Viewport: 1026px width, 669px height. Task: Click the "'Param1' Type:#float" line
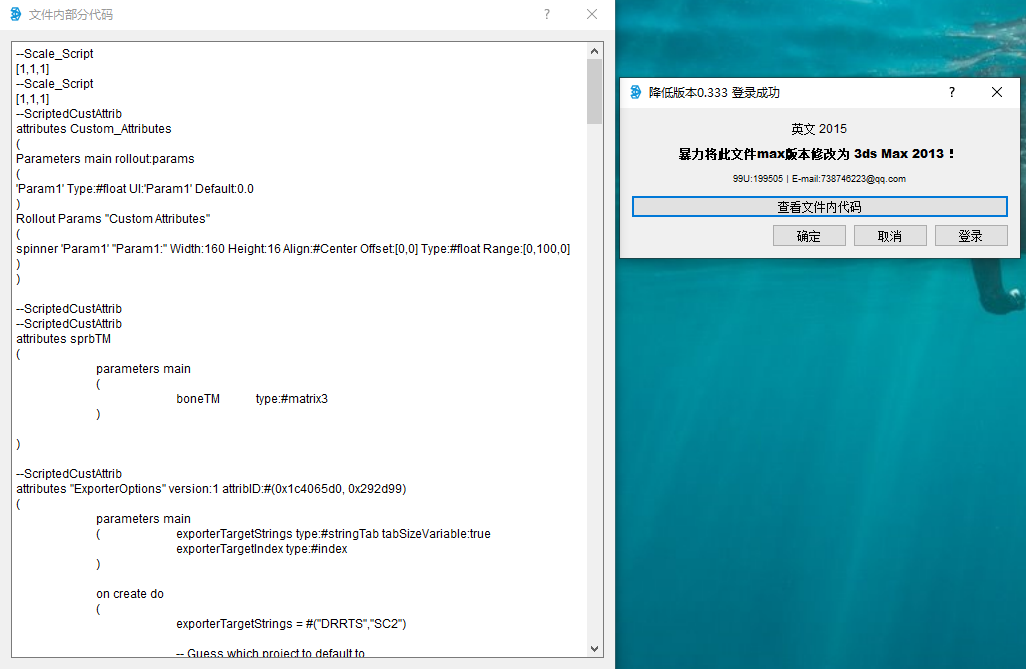tap(135, 189)
